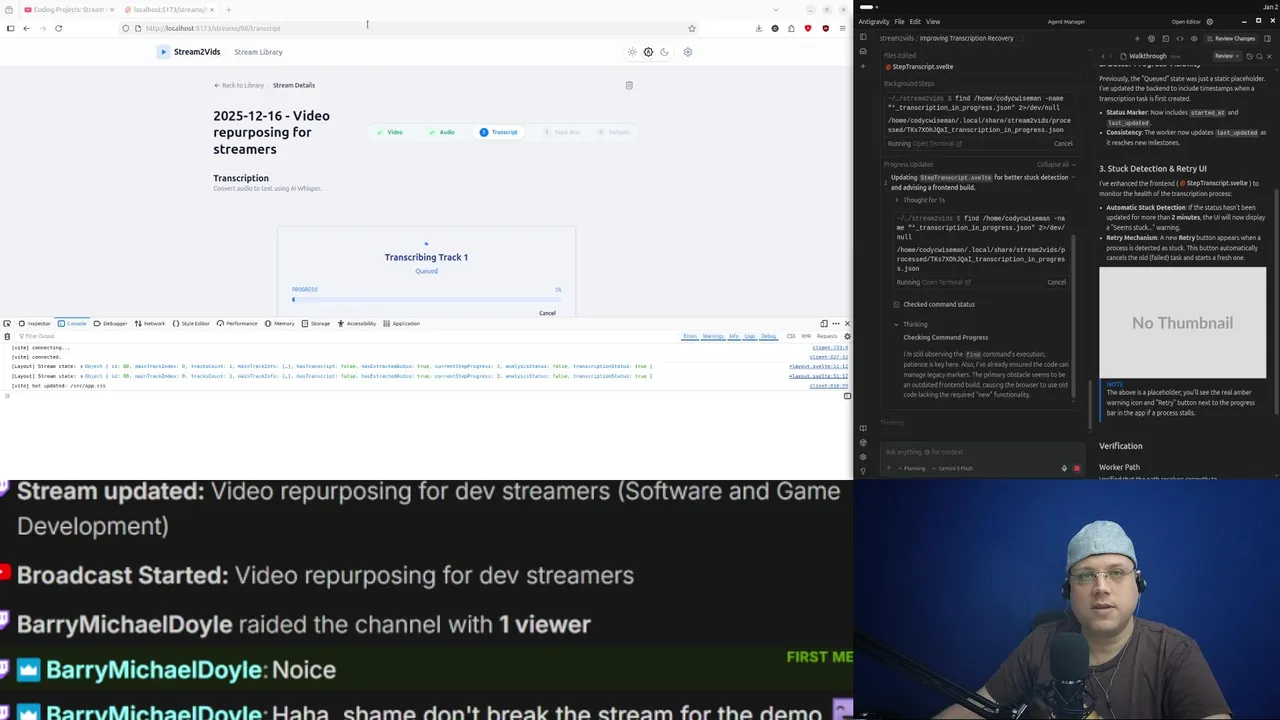Open the Storage tab in DevTools
The height and width of the screenshot is (720, 1280).
[x=316, y=324]
